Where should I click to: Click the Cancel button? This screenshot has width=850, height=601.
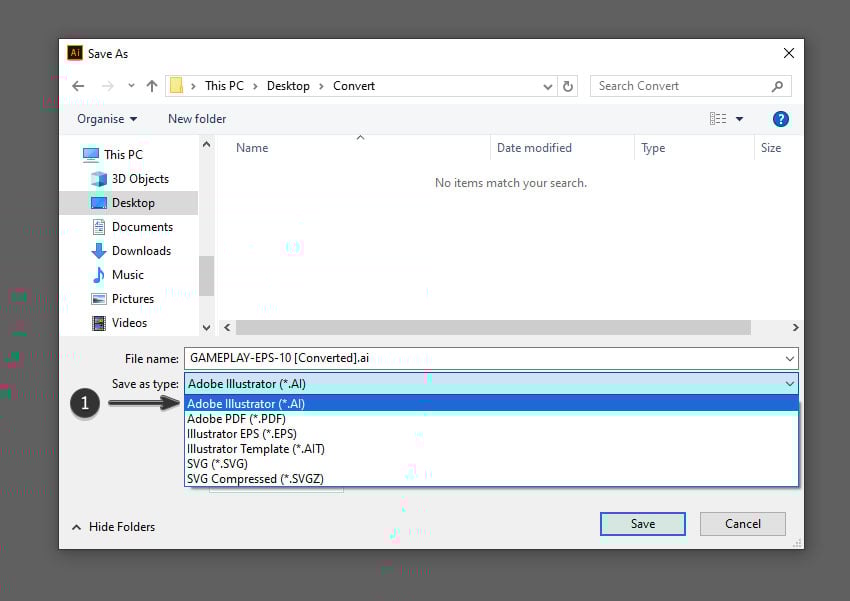coord(742,524)
